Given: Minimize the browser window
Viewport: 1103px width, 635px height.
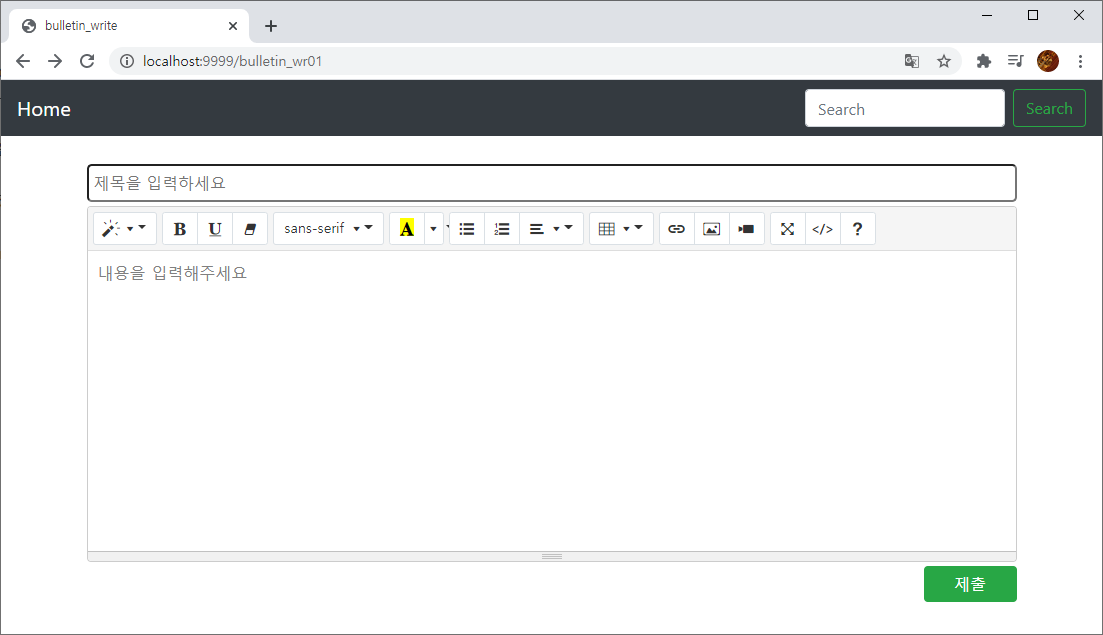Looking at the screenshot, I should [987, 15].
